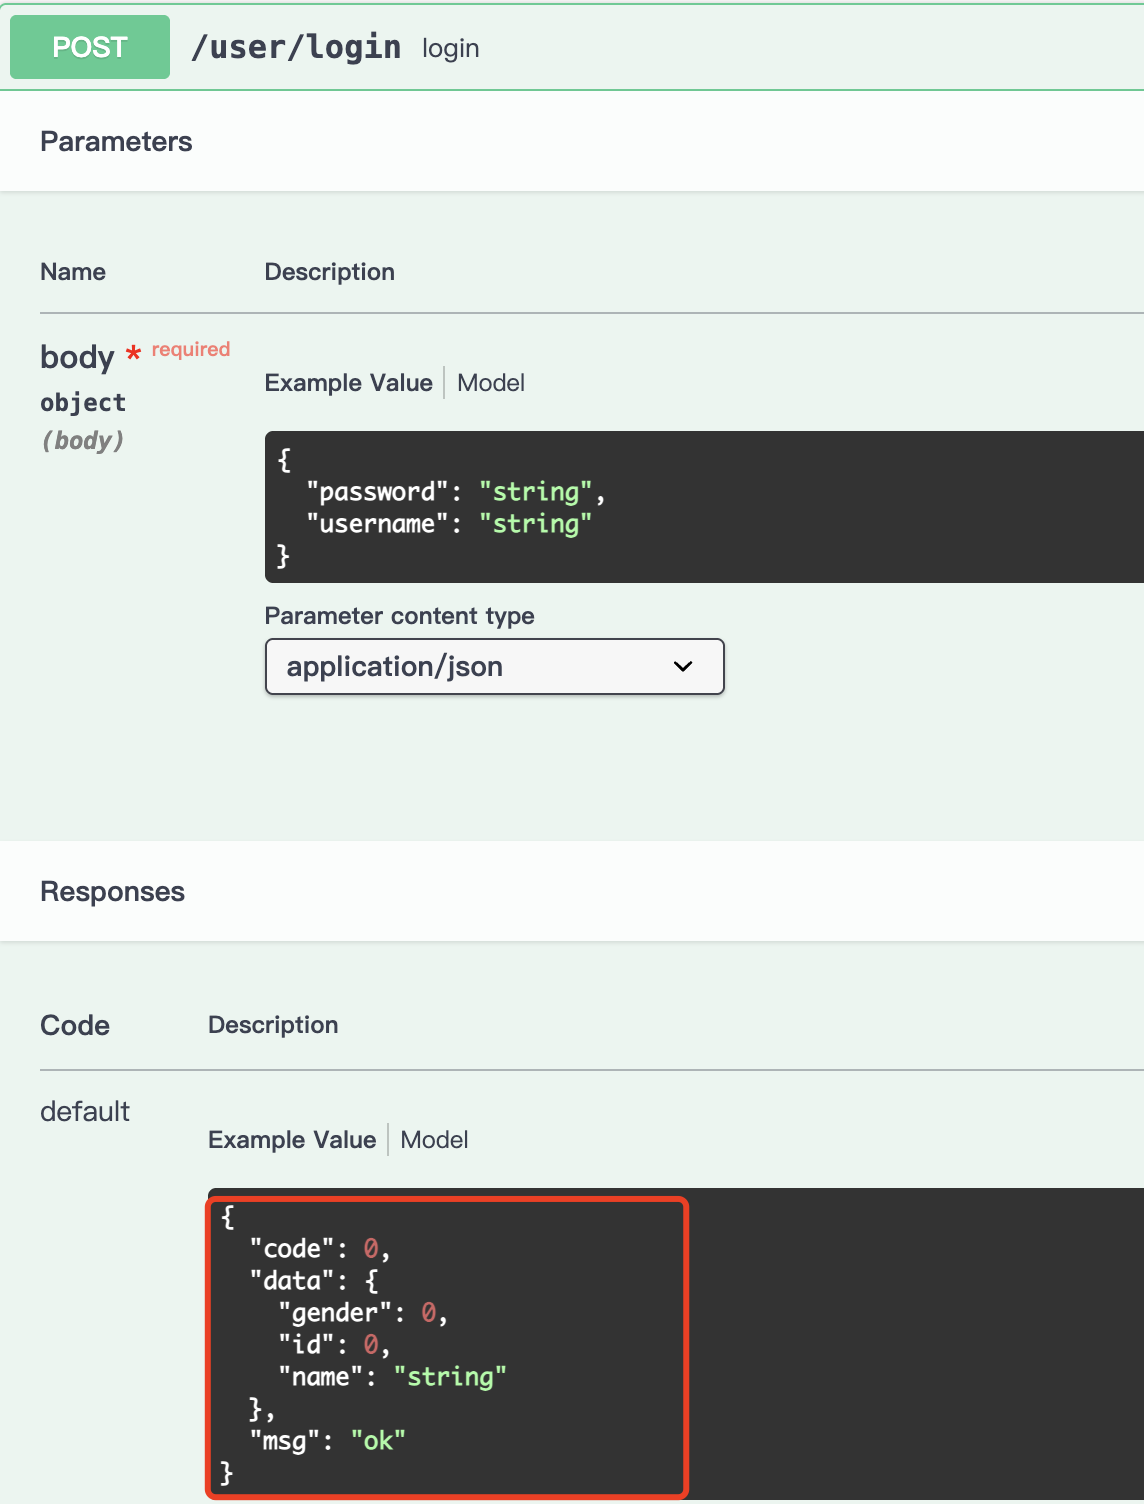Click the "gender" field in the response example

(335, 1313)
